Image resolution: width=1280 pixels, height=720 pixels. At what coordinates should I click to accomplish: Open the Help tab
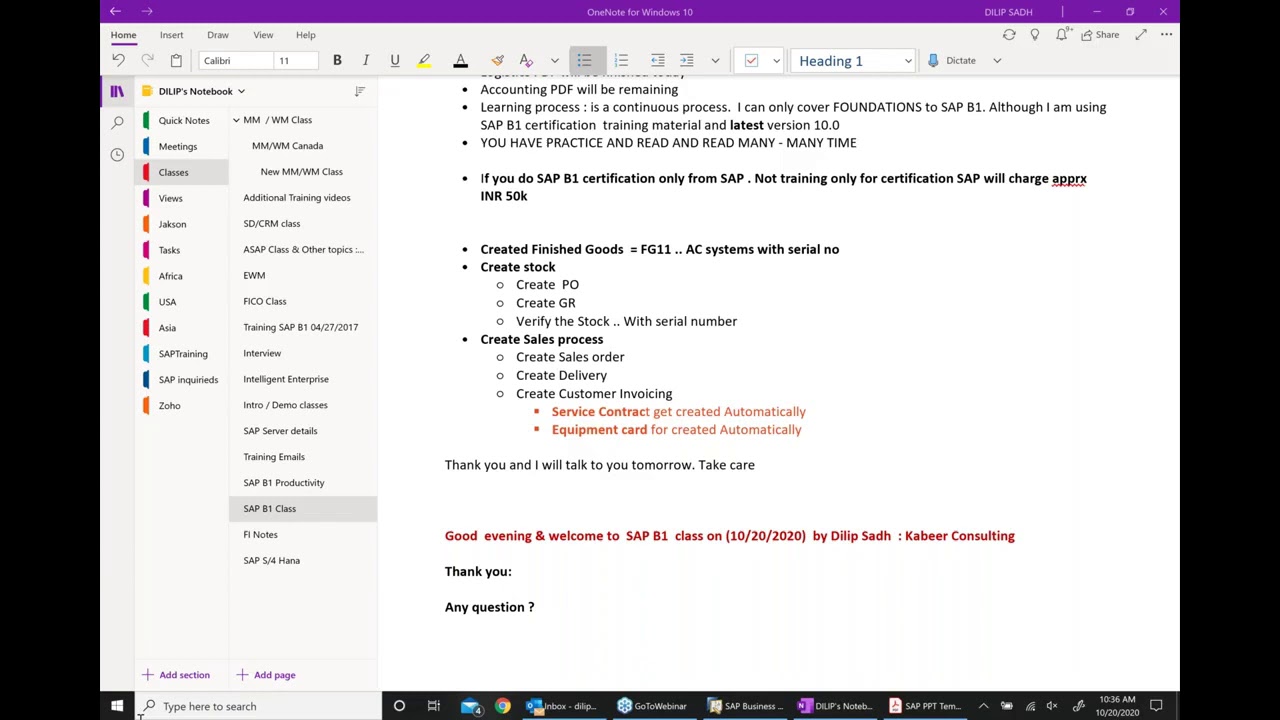pyautogui.click(x=305, y=35)
